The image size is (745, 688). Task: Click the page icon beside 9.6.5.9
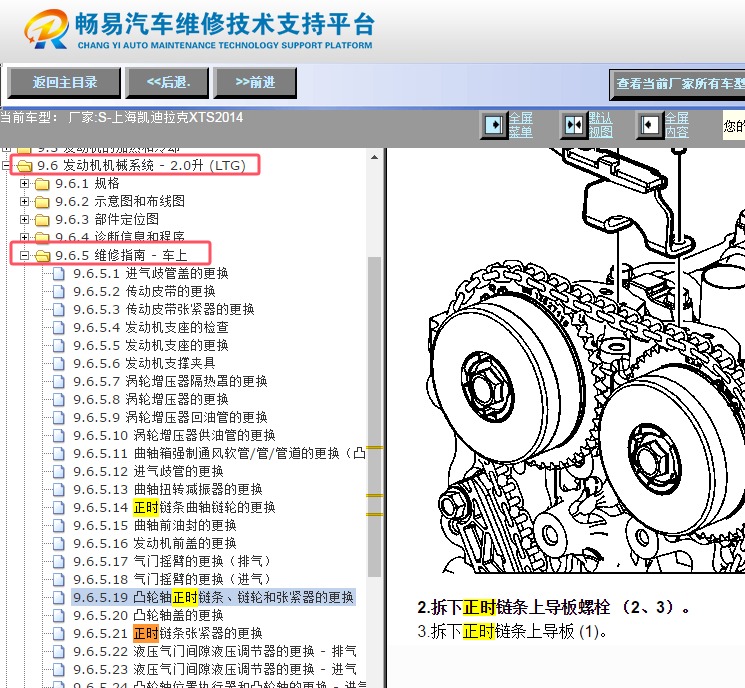[58, 418]
